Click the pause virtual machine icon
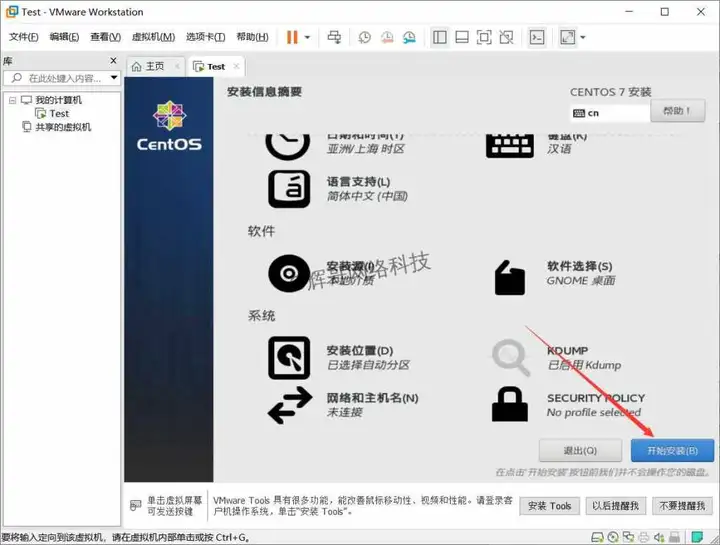 click(x=292, y=37)
